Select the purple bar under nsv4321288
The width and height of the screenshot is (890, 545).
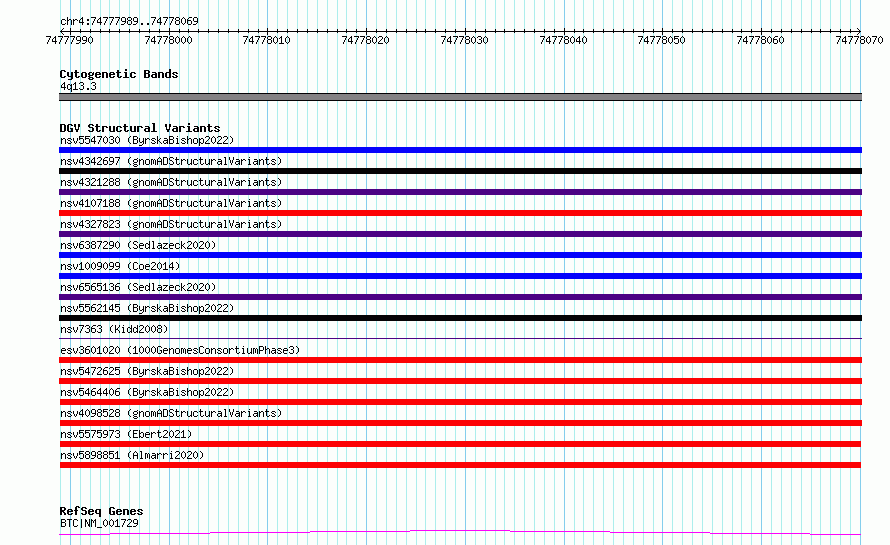click(460, 192)
